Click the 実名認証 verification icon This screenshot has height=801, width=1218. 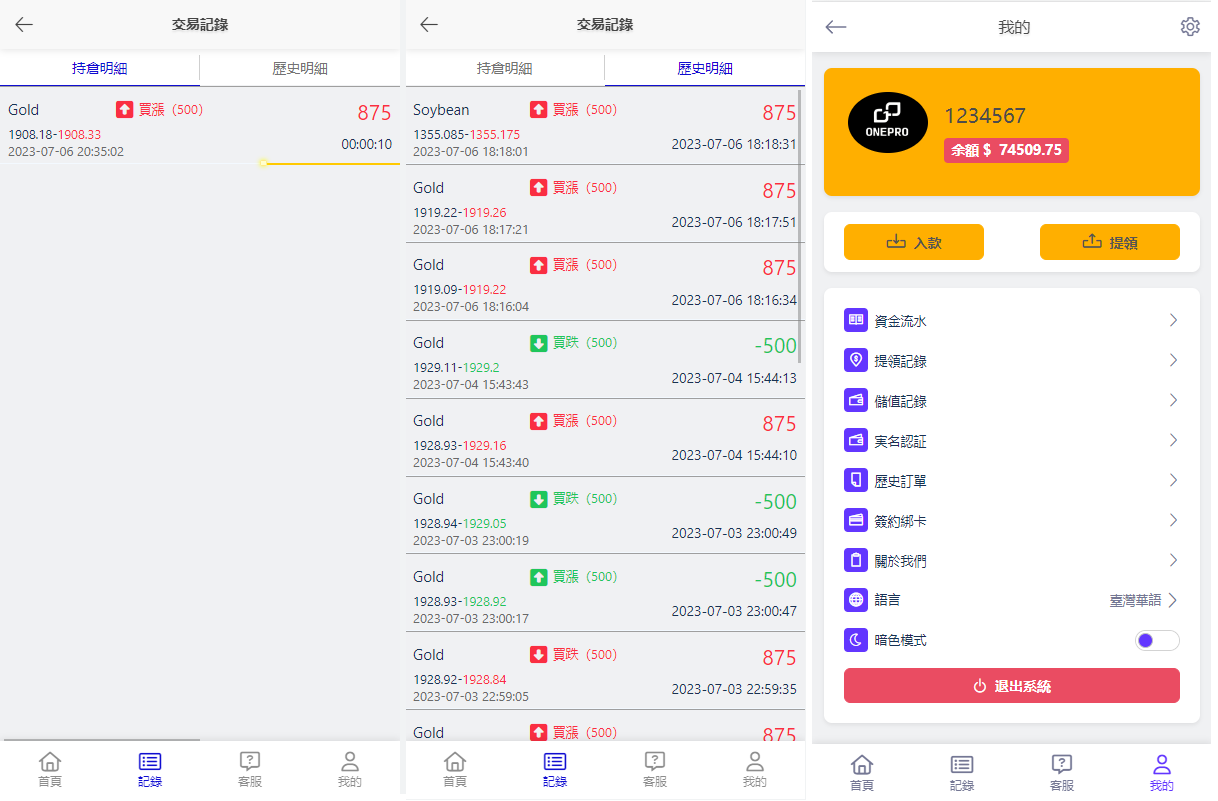[855, 440]
